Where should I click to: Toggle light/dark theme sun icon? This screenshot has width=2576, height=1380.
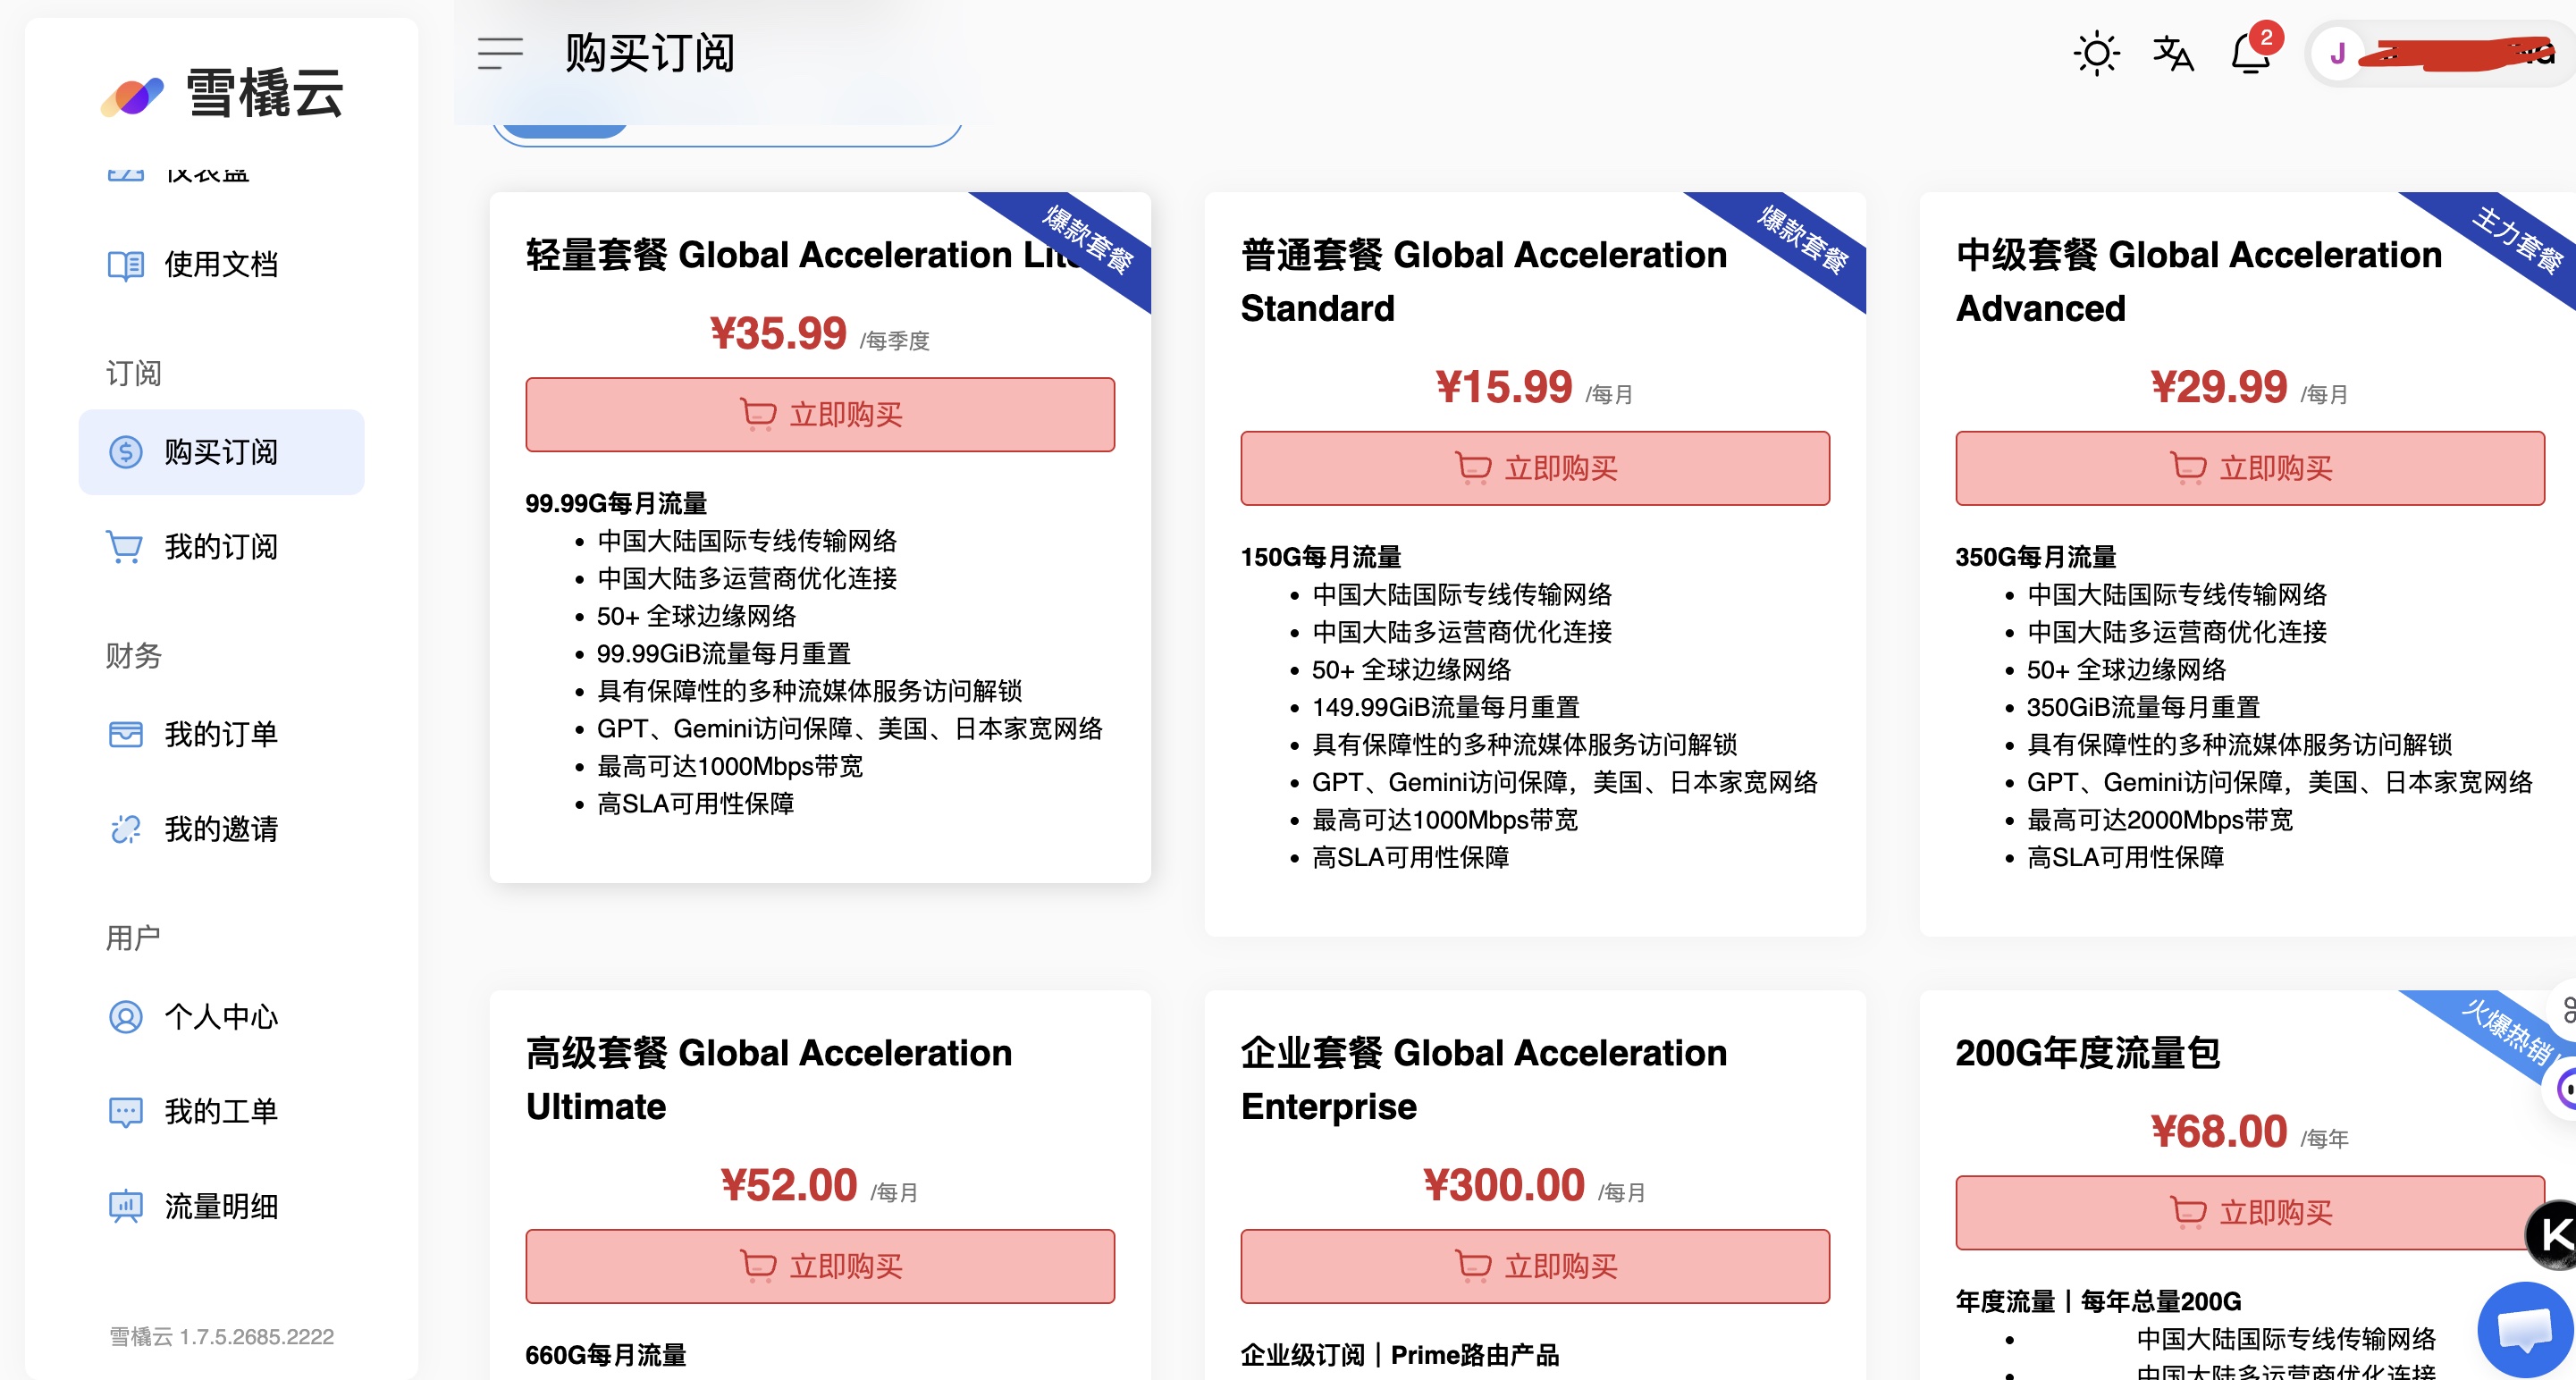point(2096,53)
